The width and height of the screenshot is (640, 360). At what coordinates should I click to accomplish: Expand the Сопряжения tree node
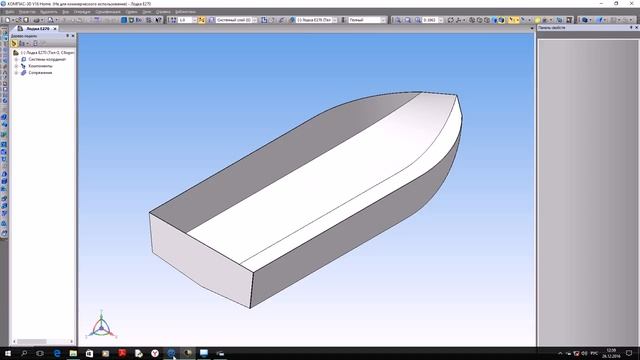pos(16,73)
